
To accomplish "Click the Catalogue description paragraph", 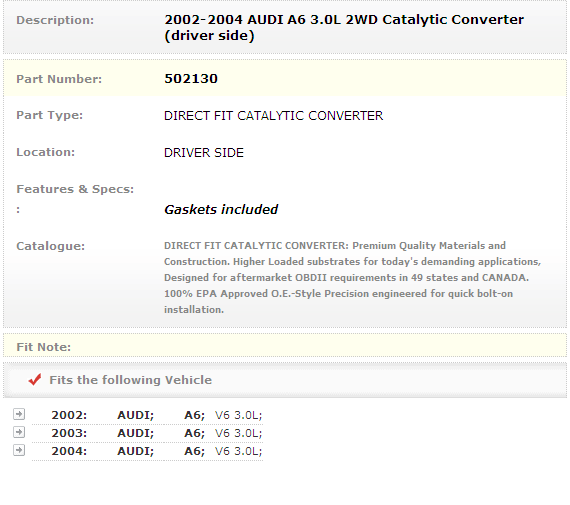I will click(352, 277).
